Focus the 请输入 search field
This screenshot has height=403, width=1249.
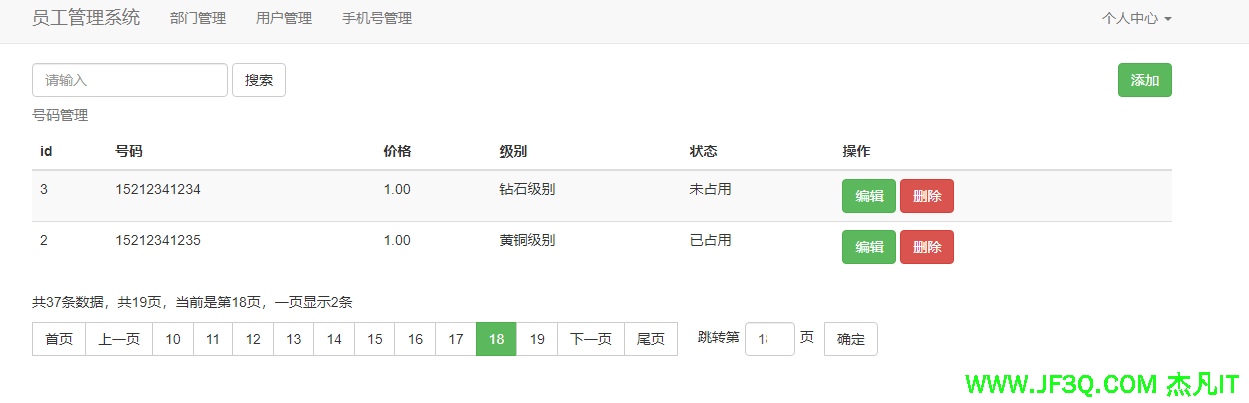pos(130,80)
